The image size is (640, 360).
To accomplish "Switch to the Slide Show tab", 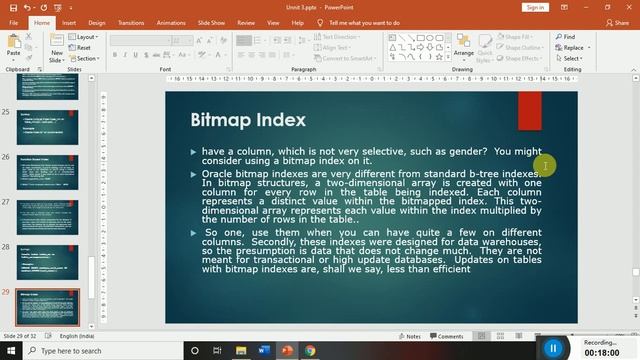I will click(x=211, y=23).
